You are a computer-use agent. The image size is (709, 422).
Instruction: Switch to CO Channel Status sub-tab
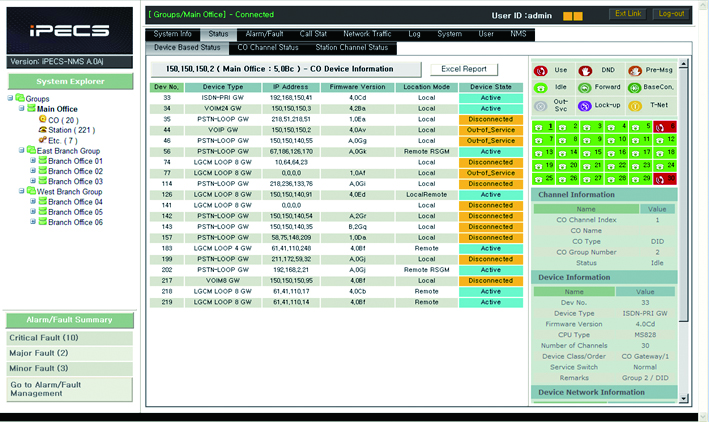268,47
